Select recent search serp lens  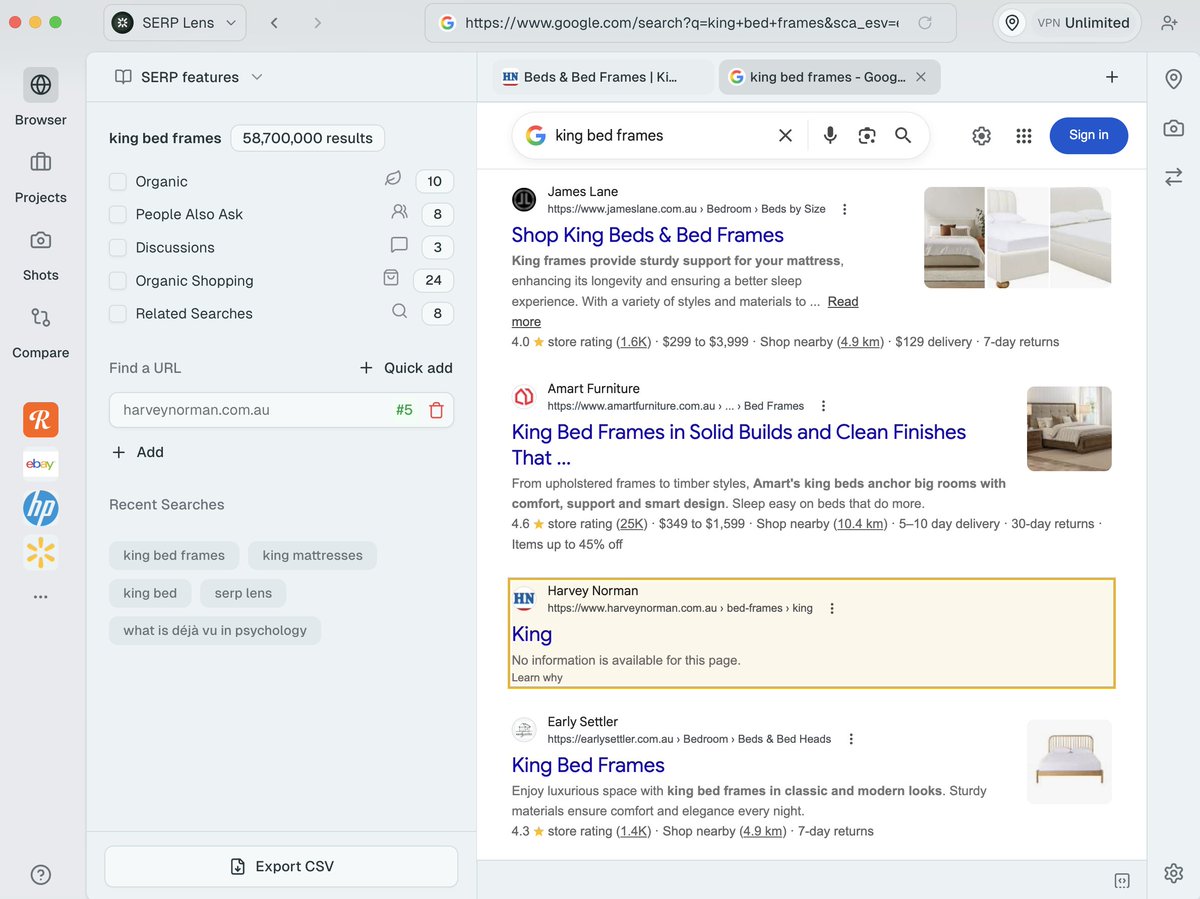243,593
